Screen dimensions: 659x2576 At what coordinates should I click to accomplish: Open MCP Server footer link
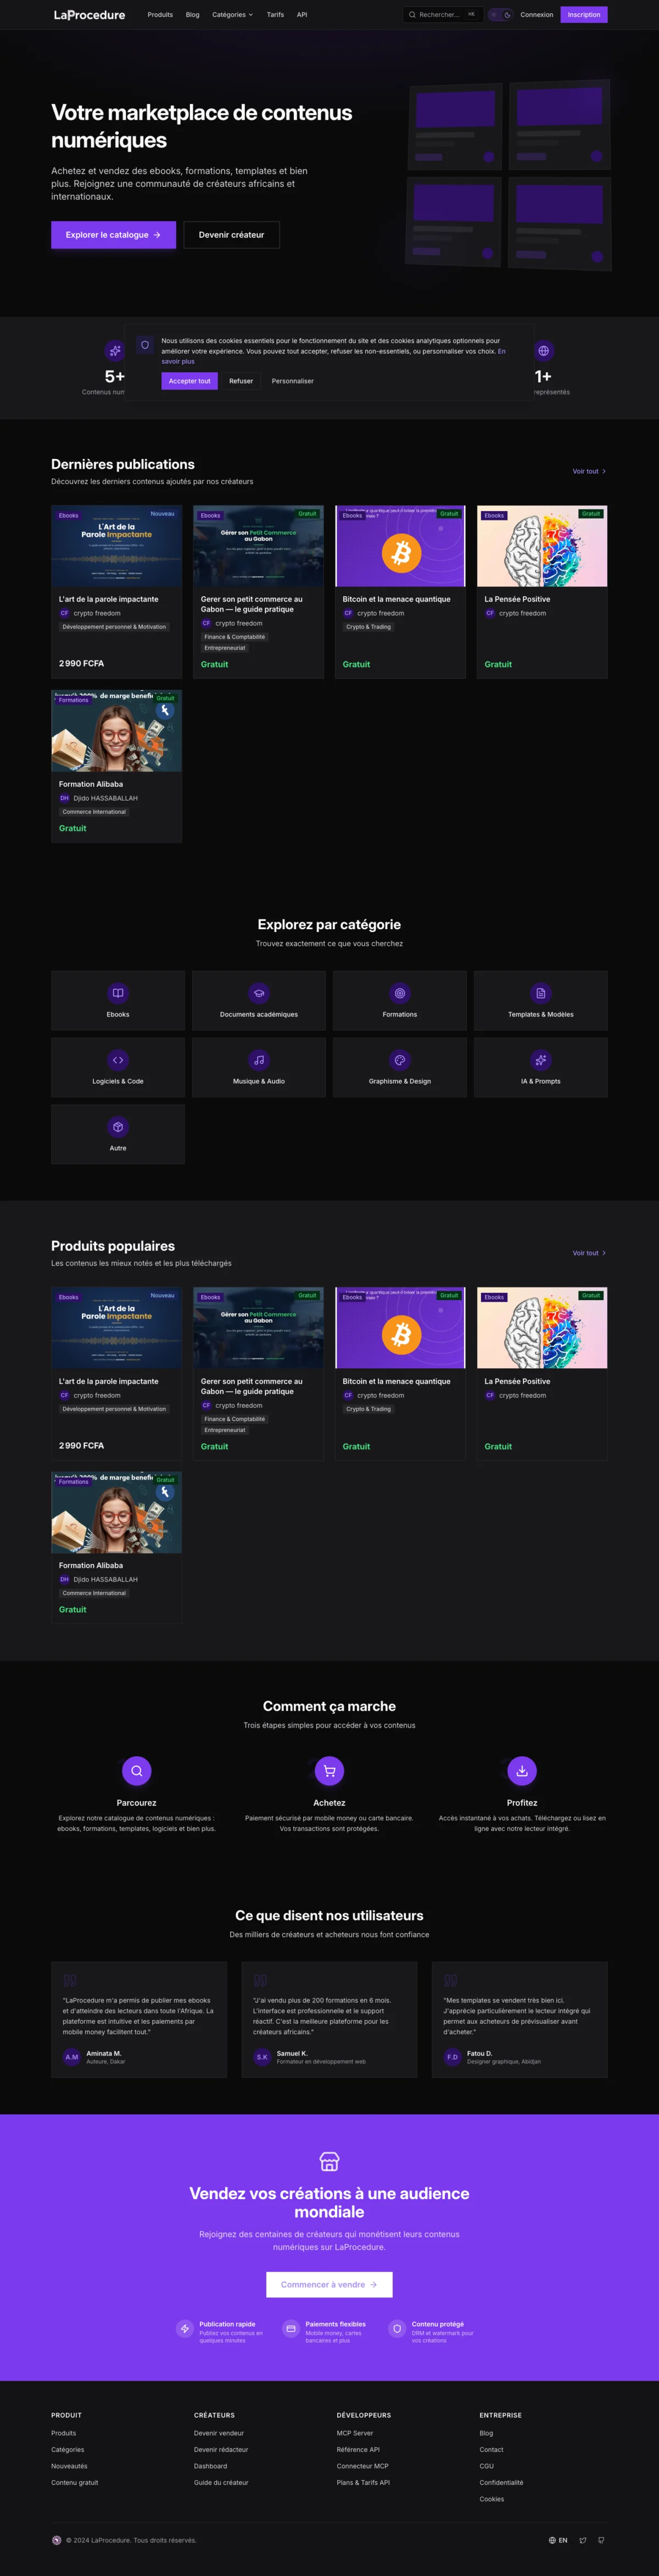[x=355, y=2433]
